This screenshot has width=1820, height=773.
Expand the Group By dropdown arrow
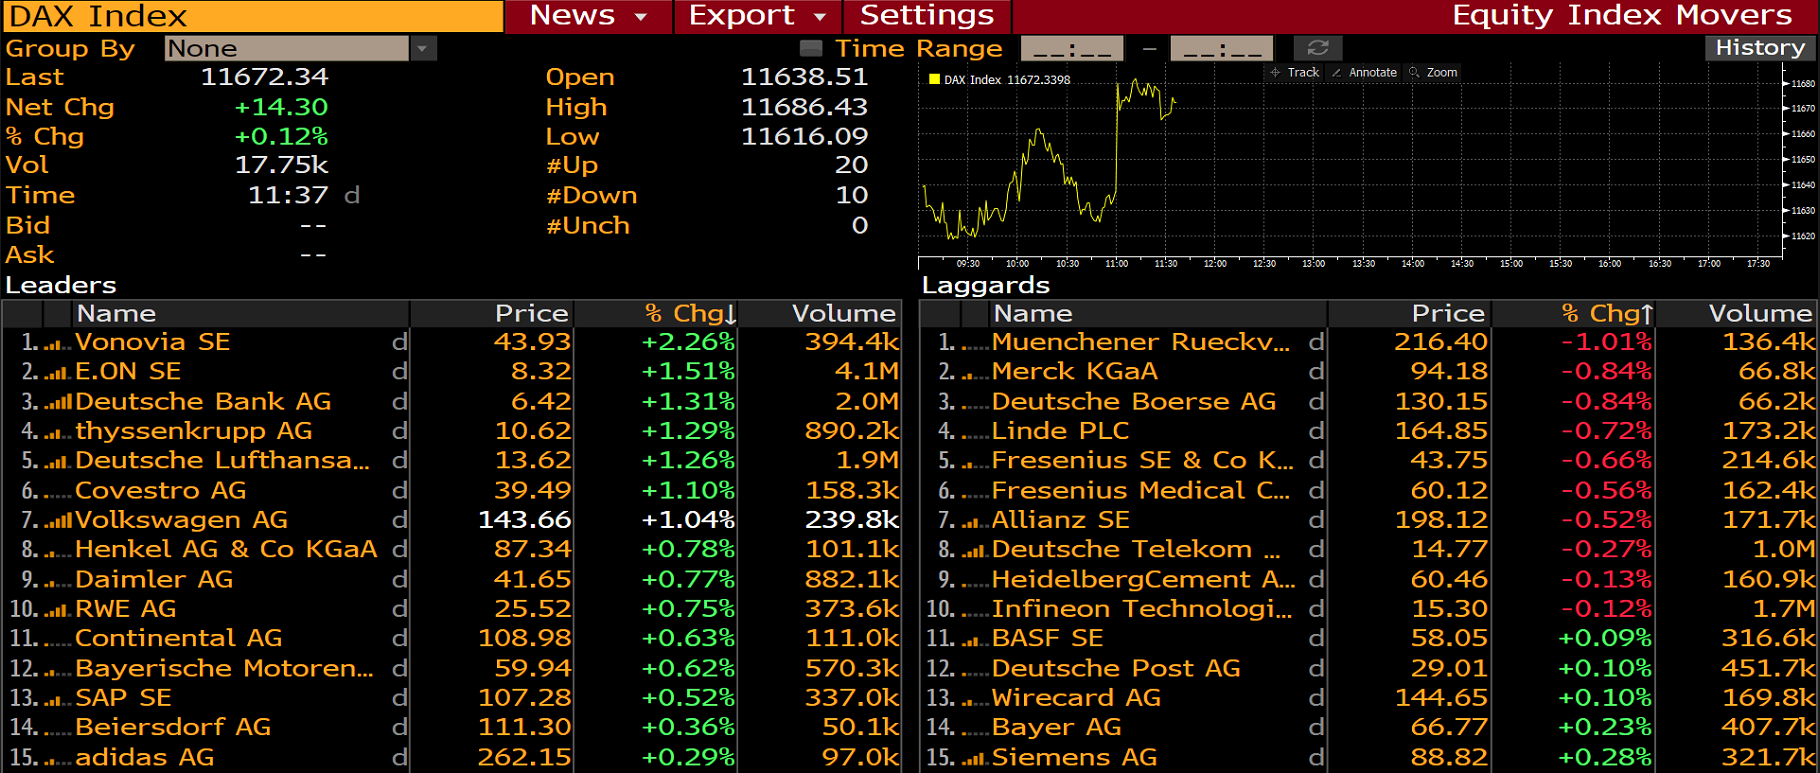pyautogui.click(x=423, y=48)
